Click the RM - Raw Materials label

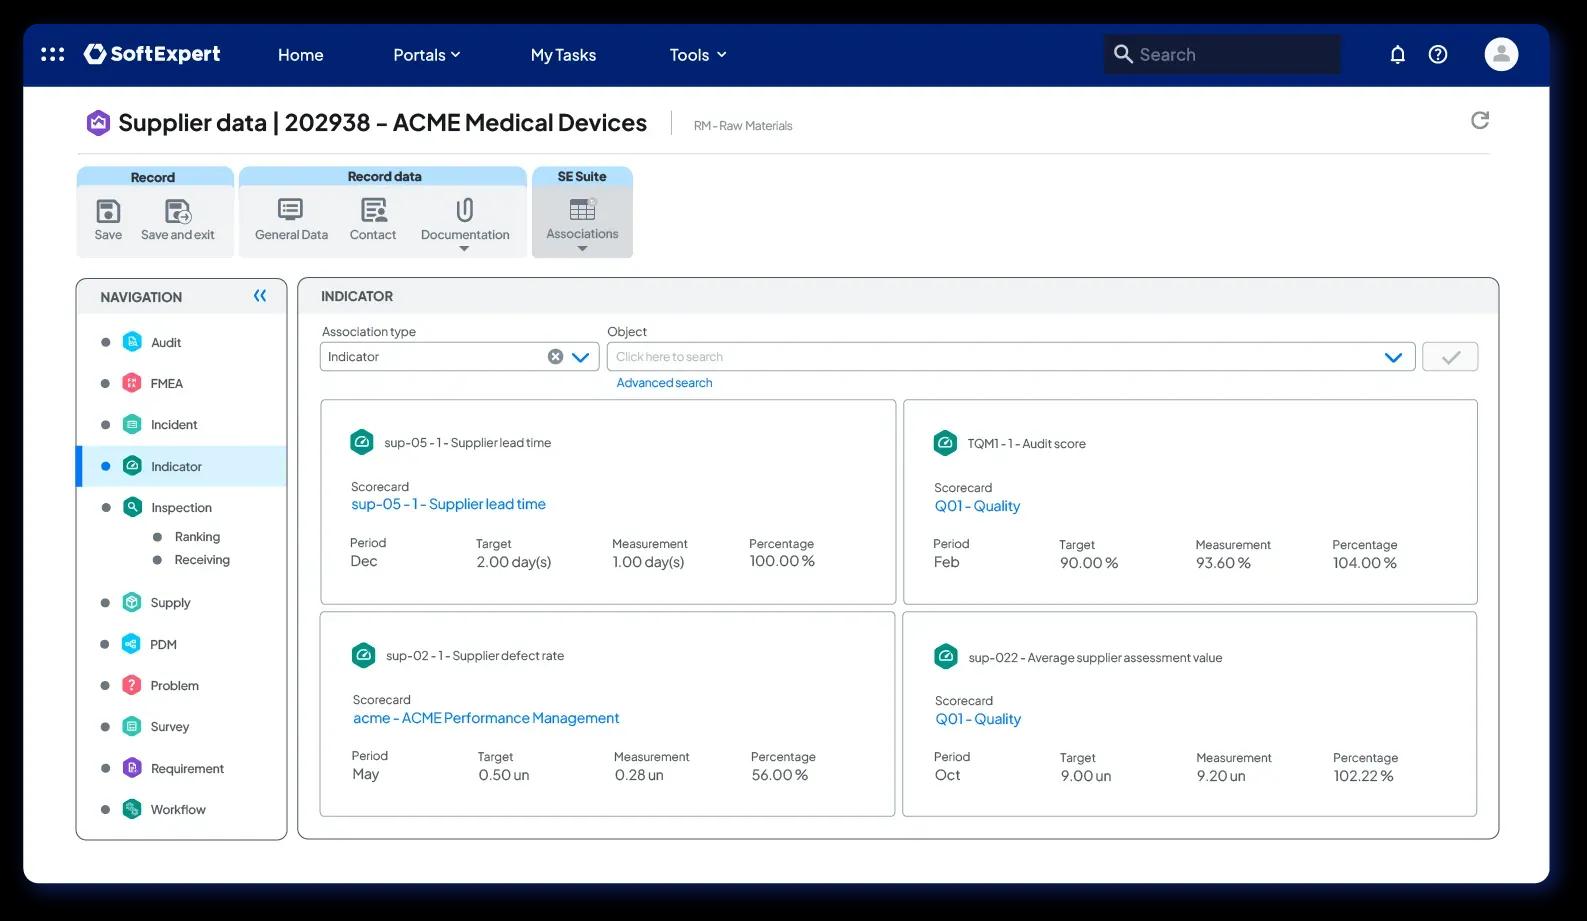pyautogui.click(x=743, y=126)
